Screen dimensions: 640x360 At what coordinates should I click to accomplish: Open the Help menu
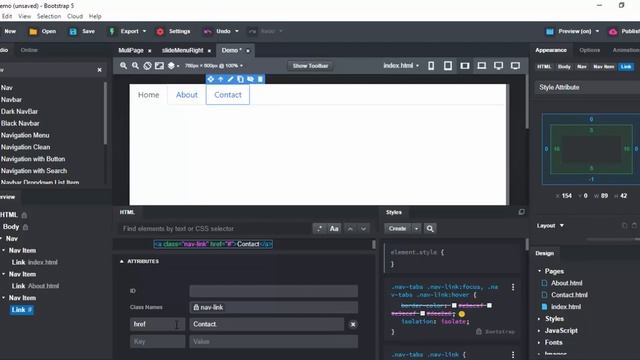coord(95,16)
